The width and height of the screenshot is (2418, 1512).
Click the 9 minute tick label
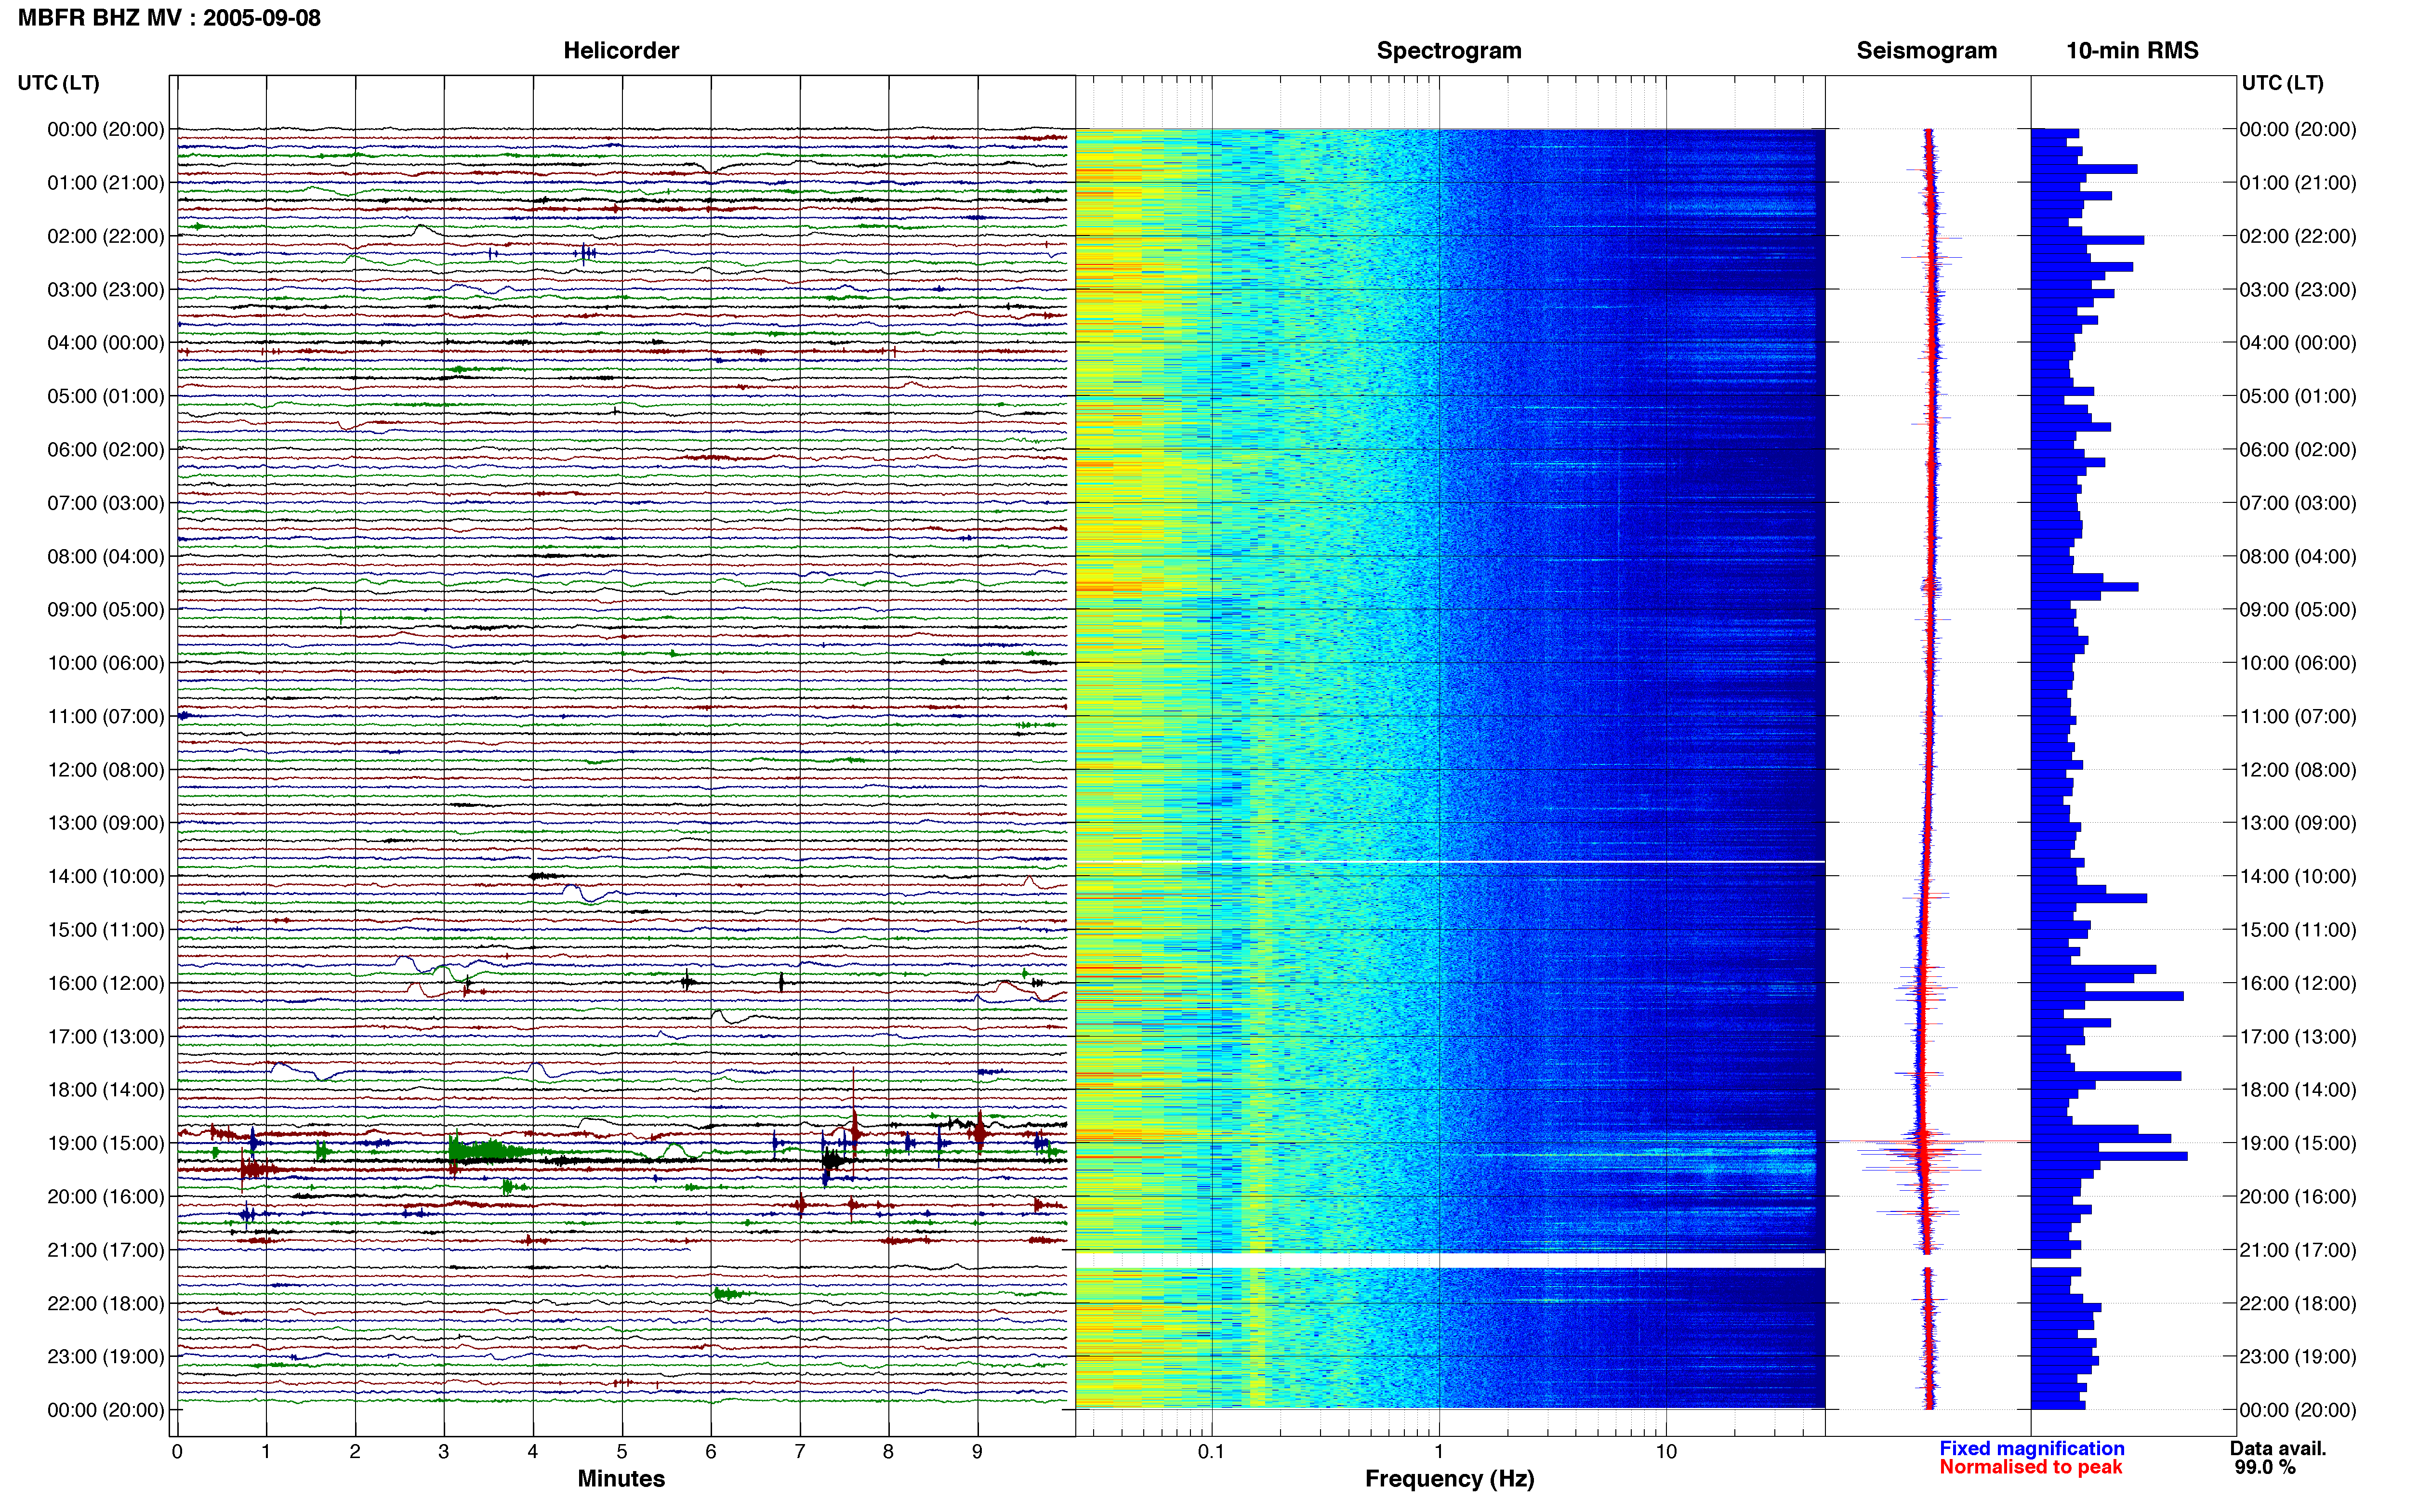tap(978, 1452)
